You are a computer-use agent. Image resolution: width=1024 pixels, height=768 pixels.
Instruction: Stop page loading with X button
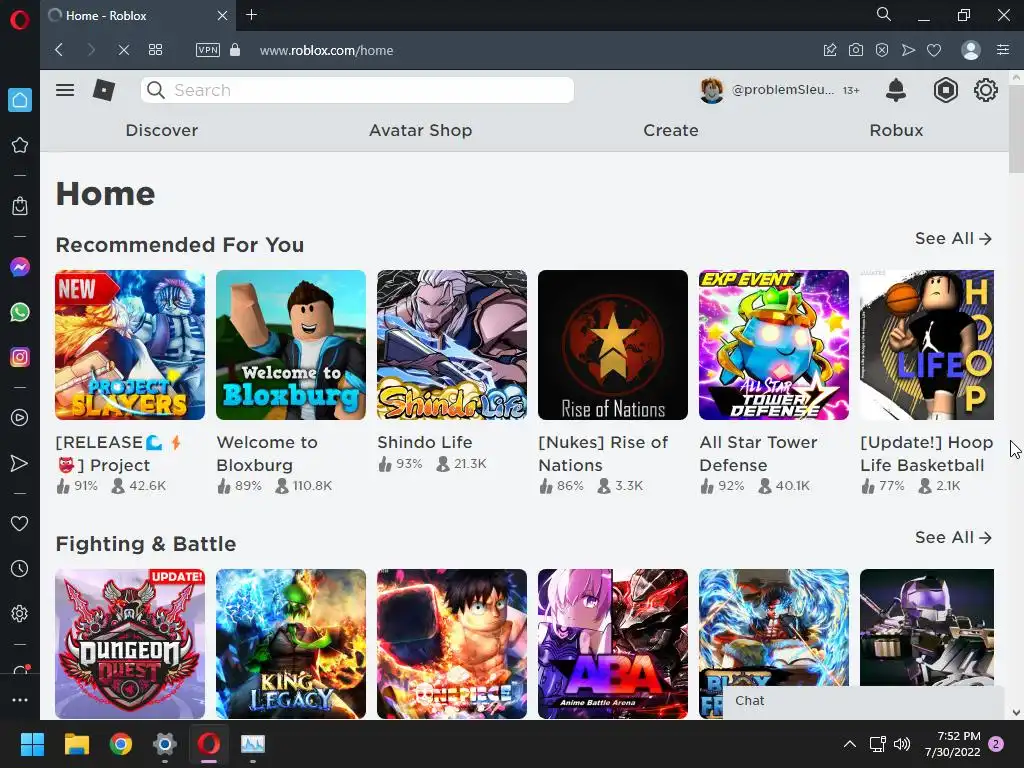123,50
